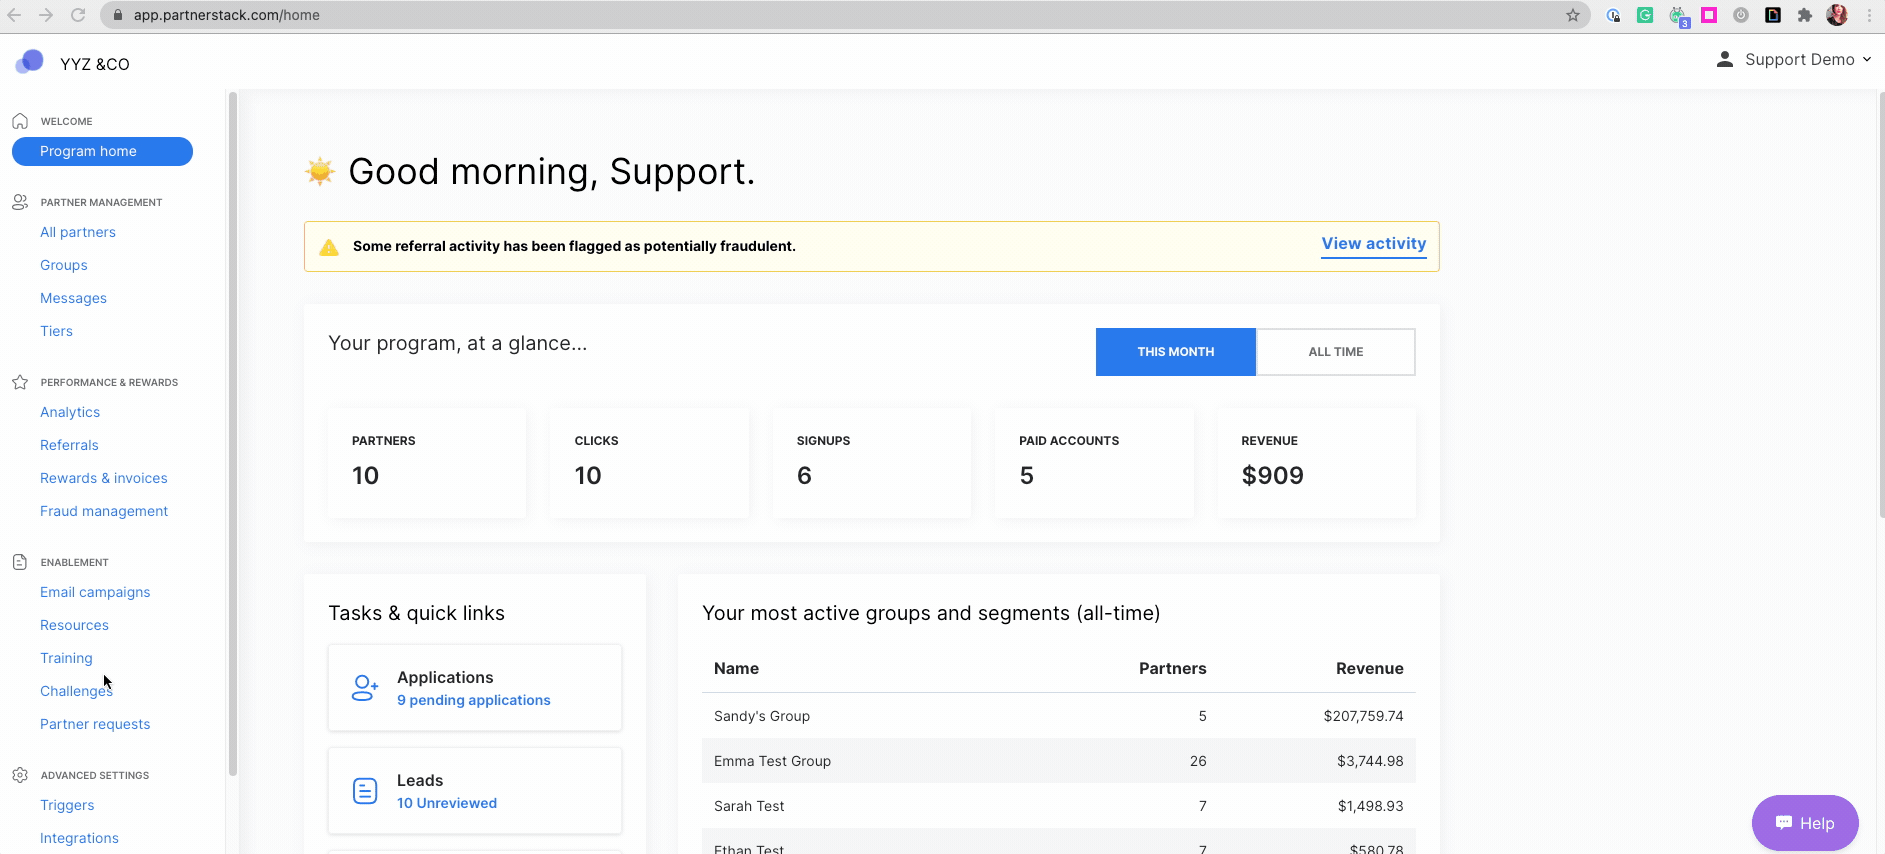This screenshot has width=1885, height=854.
Task: Click the Revenue column header
Action: [x=1370, y=668]
